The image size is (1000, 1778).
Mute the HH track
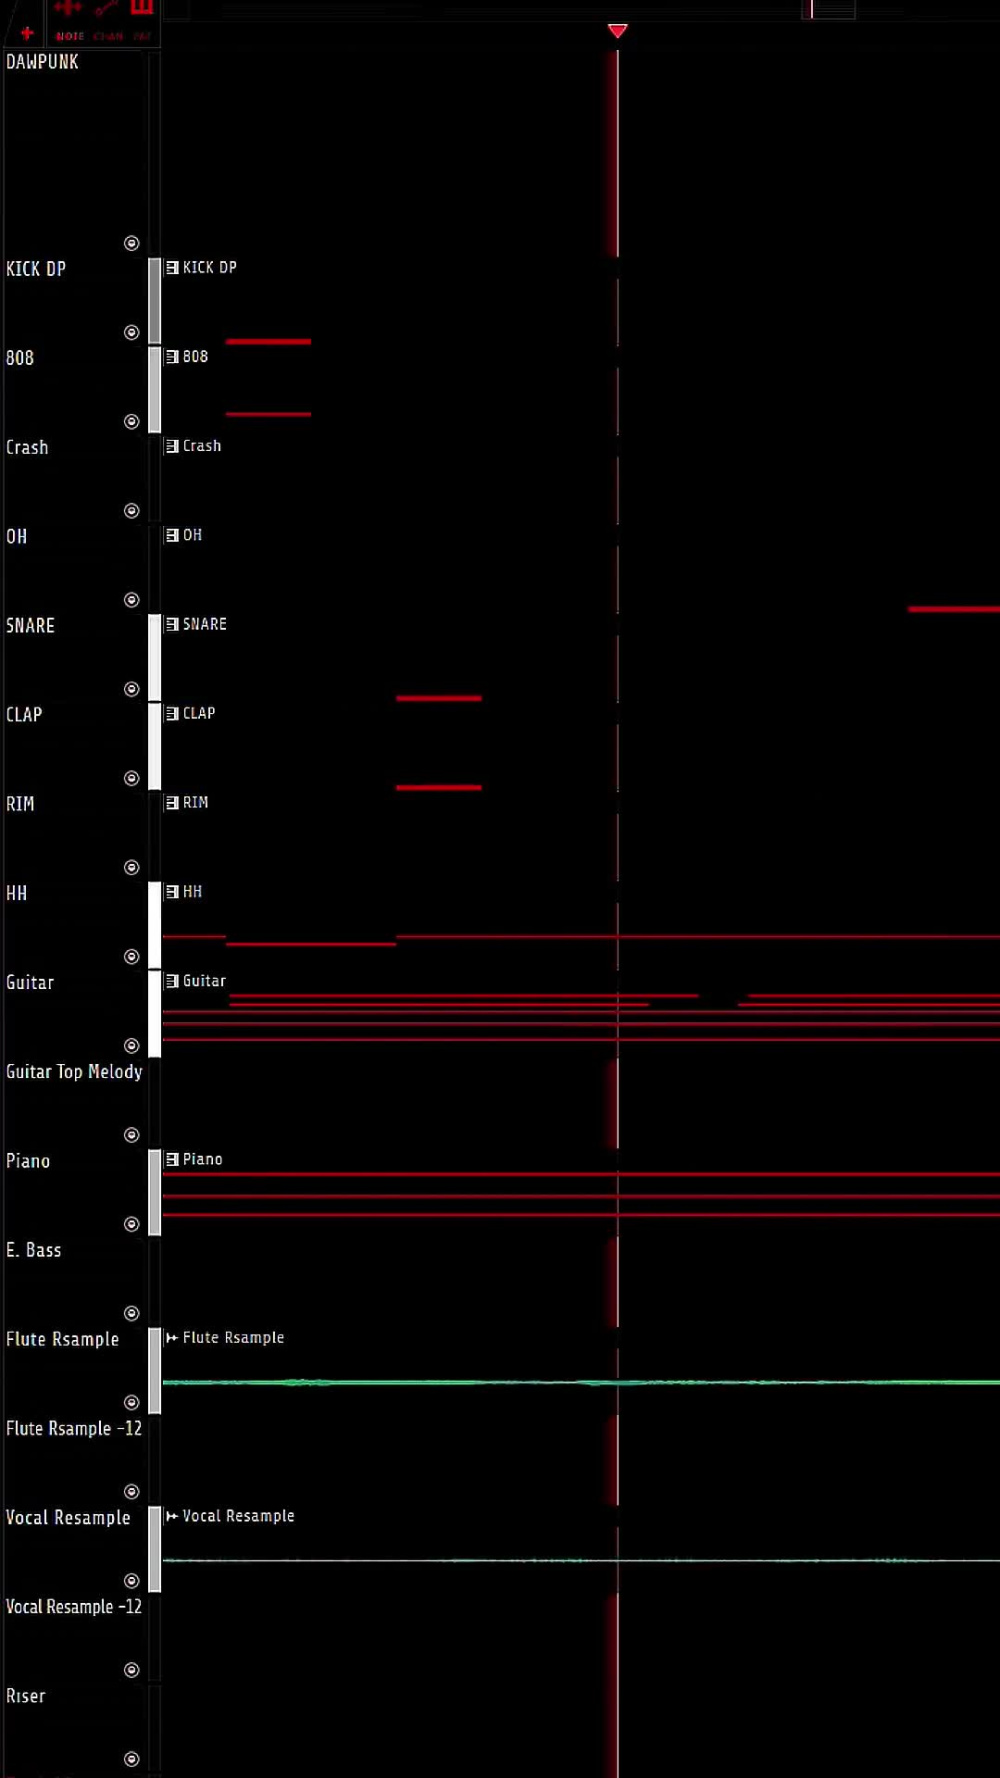click(x=131, y=956)
